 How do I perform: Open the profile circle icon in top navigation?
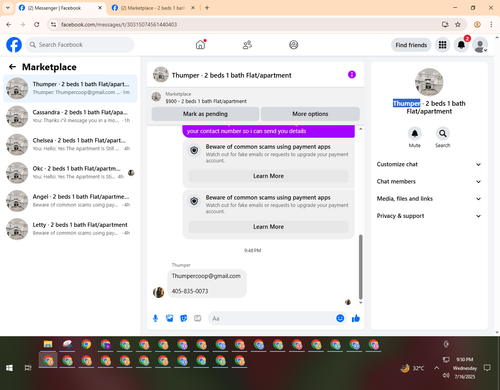tap(294, 45)
